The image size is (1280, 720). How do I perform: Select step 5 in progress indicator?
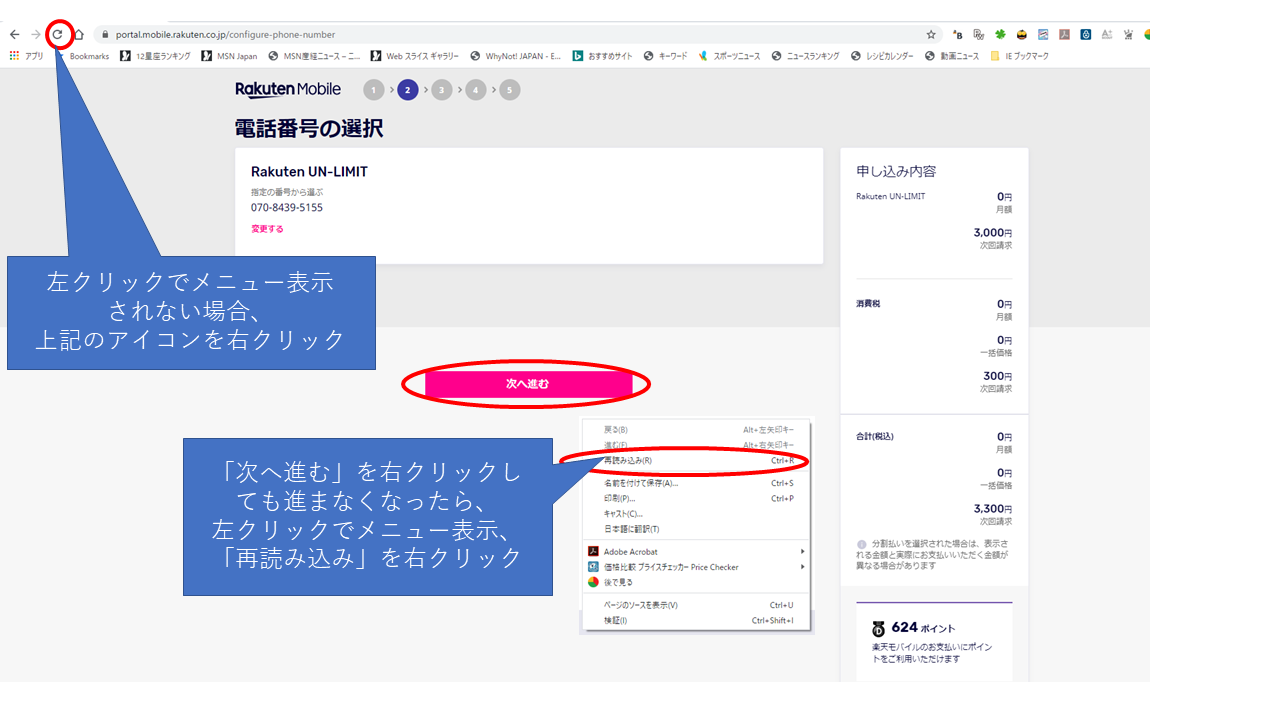click(510, 90)
